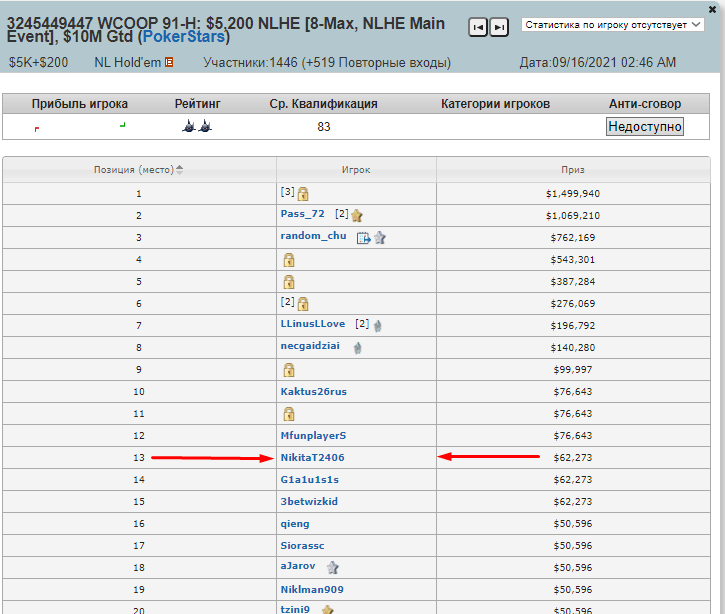Click the badge icon beside necgaidziai
The width and height of the screenshot is (725, 614).
pyautogui.click(x=357, y=347)
